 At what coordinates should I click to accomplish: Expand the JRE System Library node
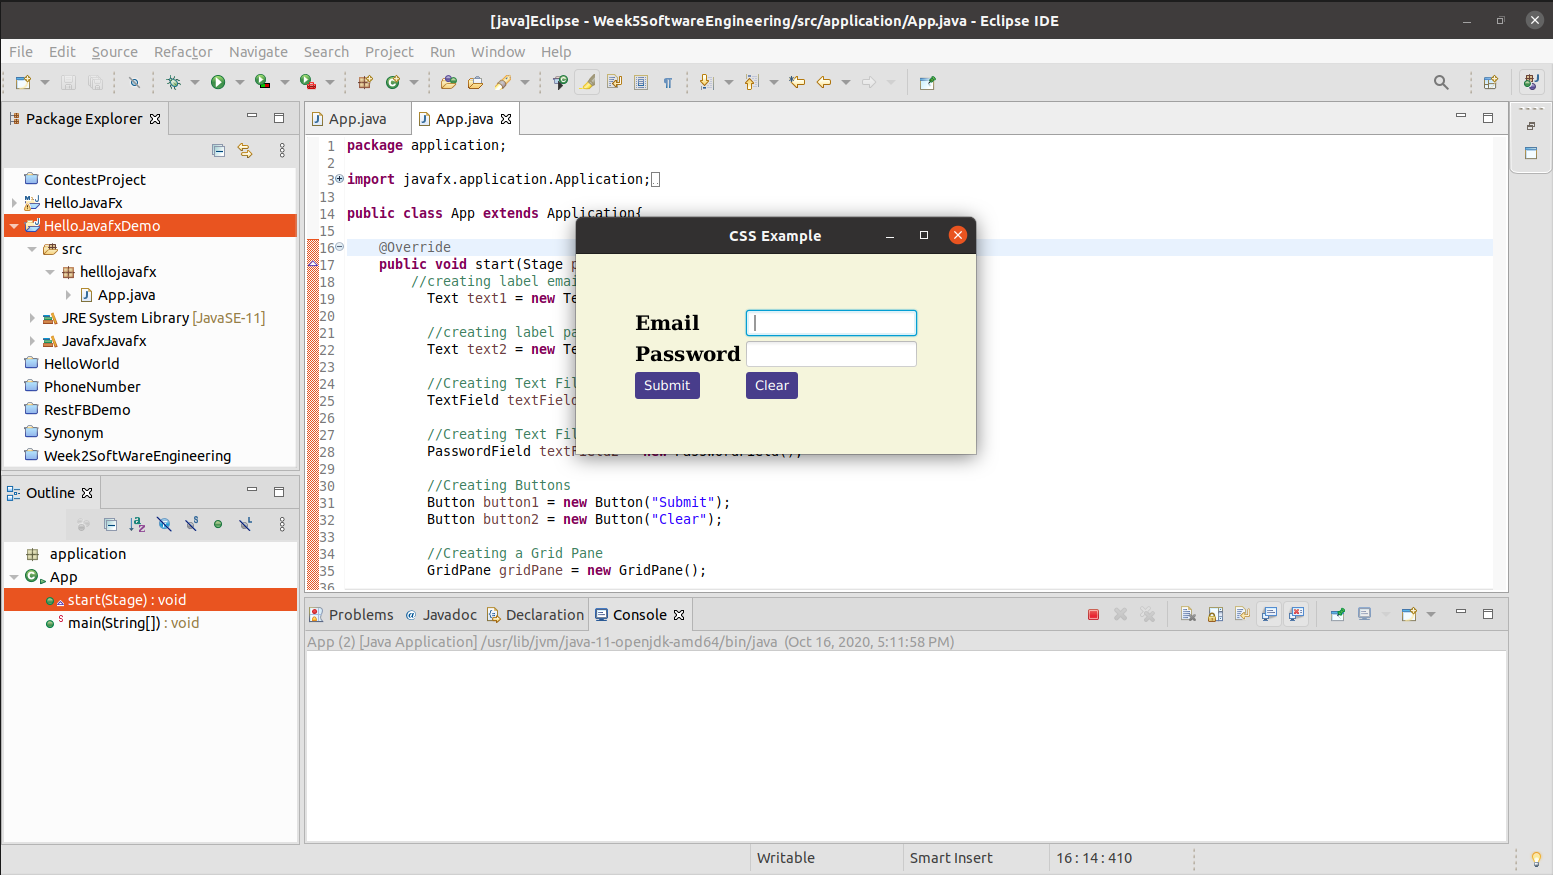(x=32, y=318)
